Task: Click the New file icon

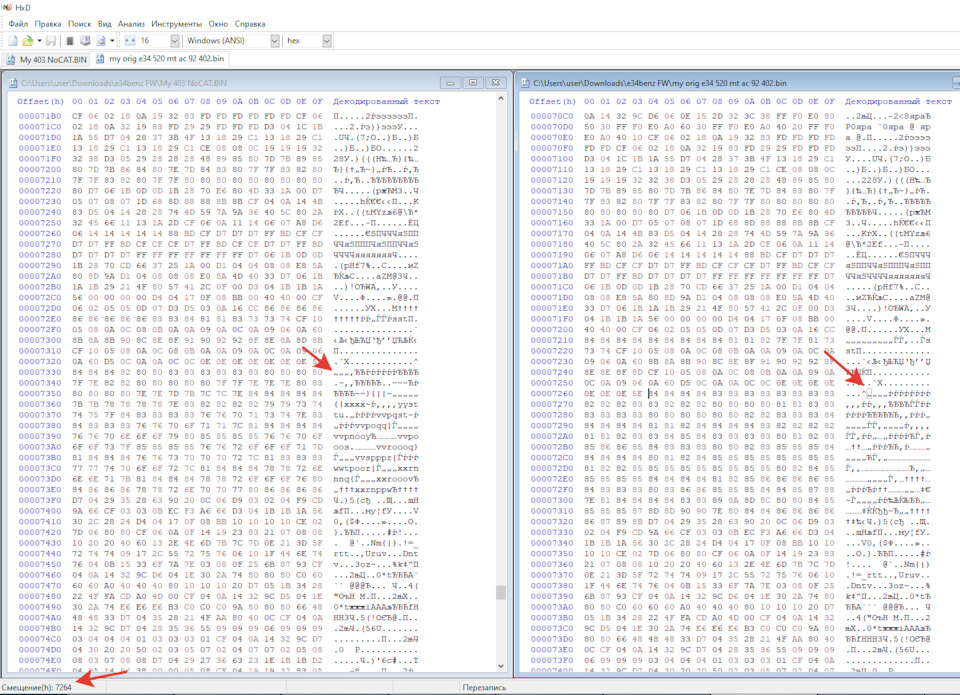Action: 13,40
